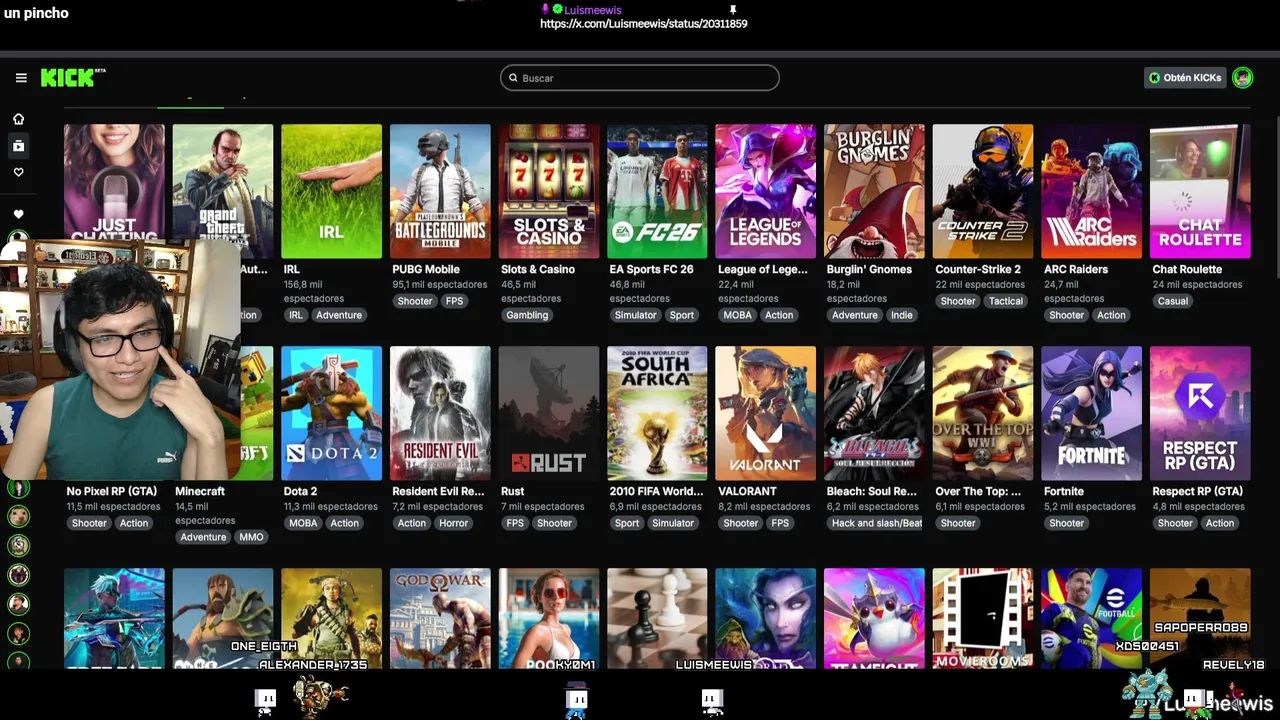Image resolution: width=1280 pixels, height=720 pixels.
Task: Select the Indie tag under Burglin' Gnomes
Action: [x=902, y=315]
